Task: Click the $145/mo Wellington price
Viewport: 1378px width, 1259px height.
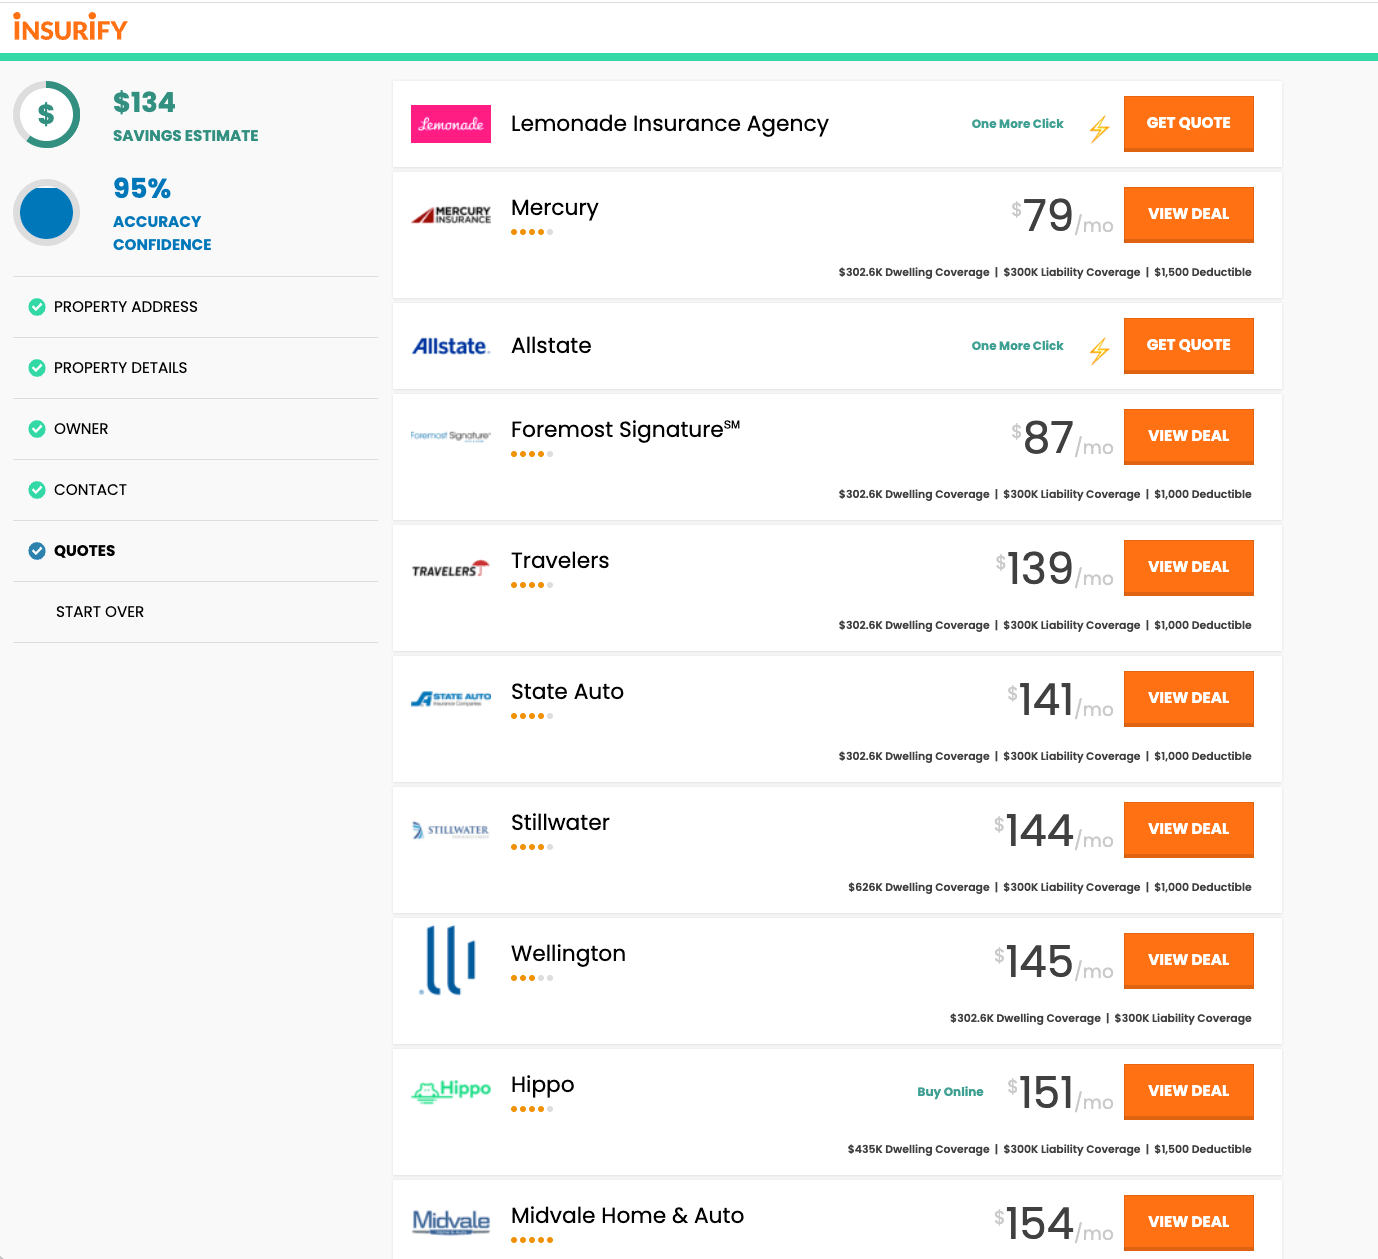Action: [1053, 962]
